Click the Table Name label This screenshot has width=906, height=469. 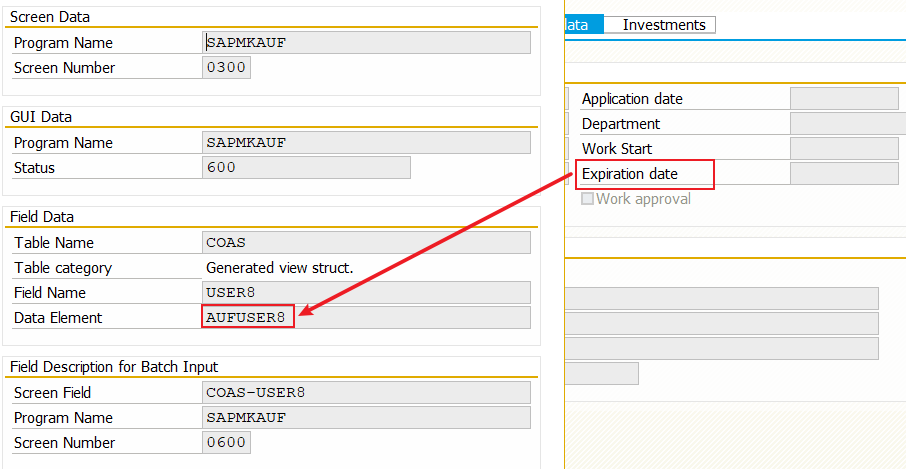54,243
